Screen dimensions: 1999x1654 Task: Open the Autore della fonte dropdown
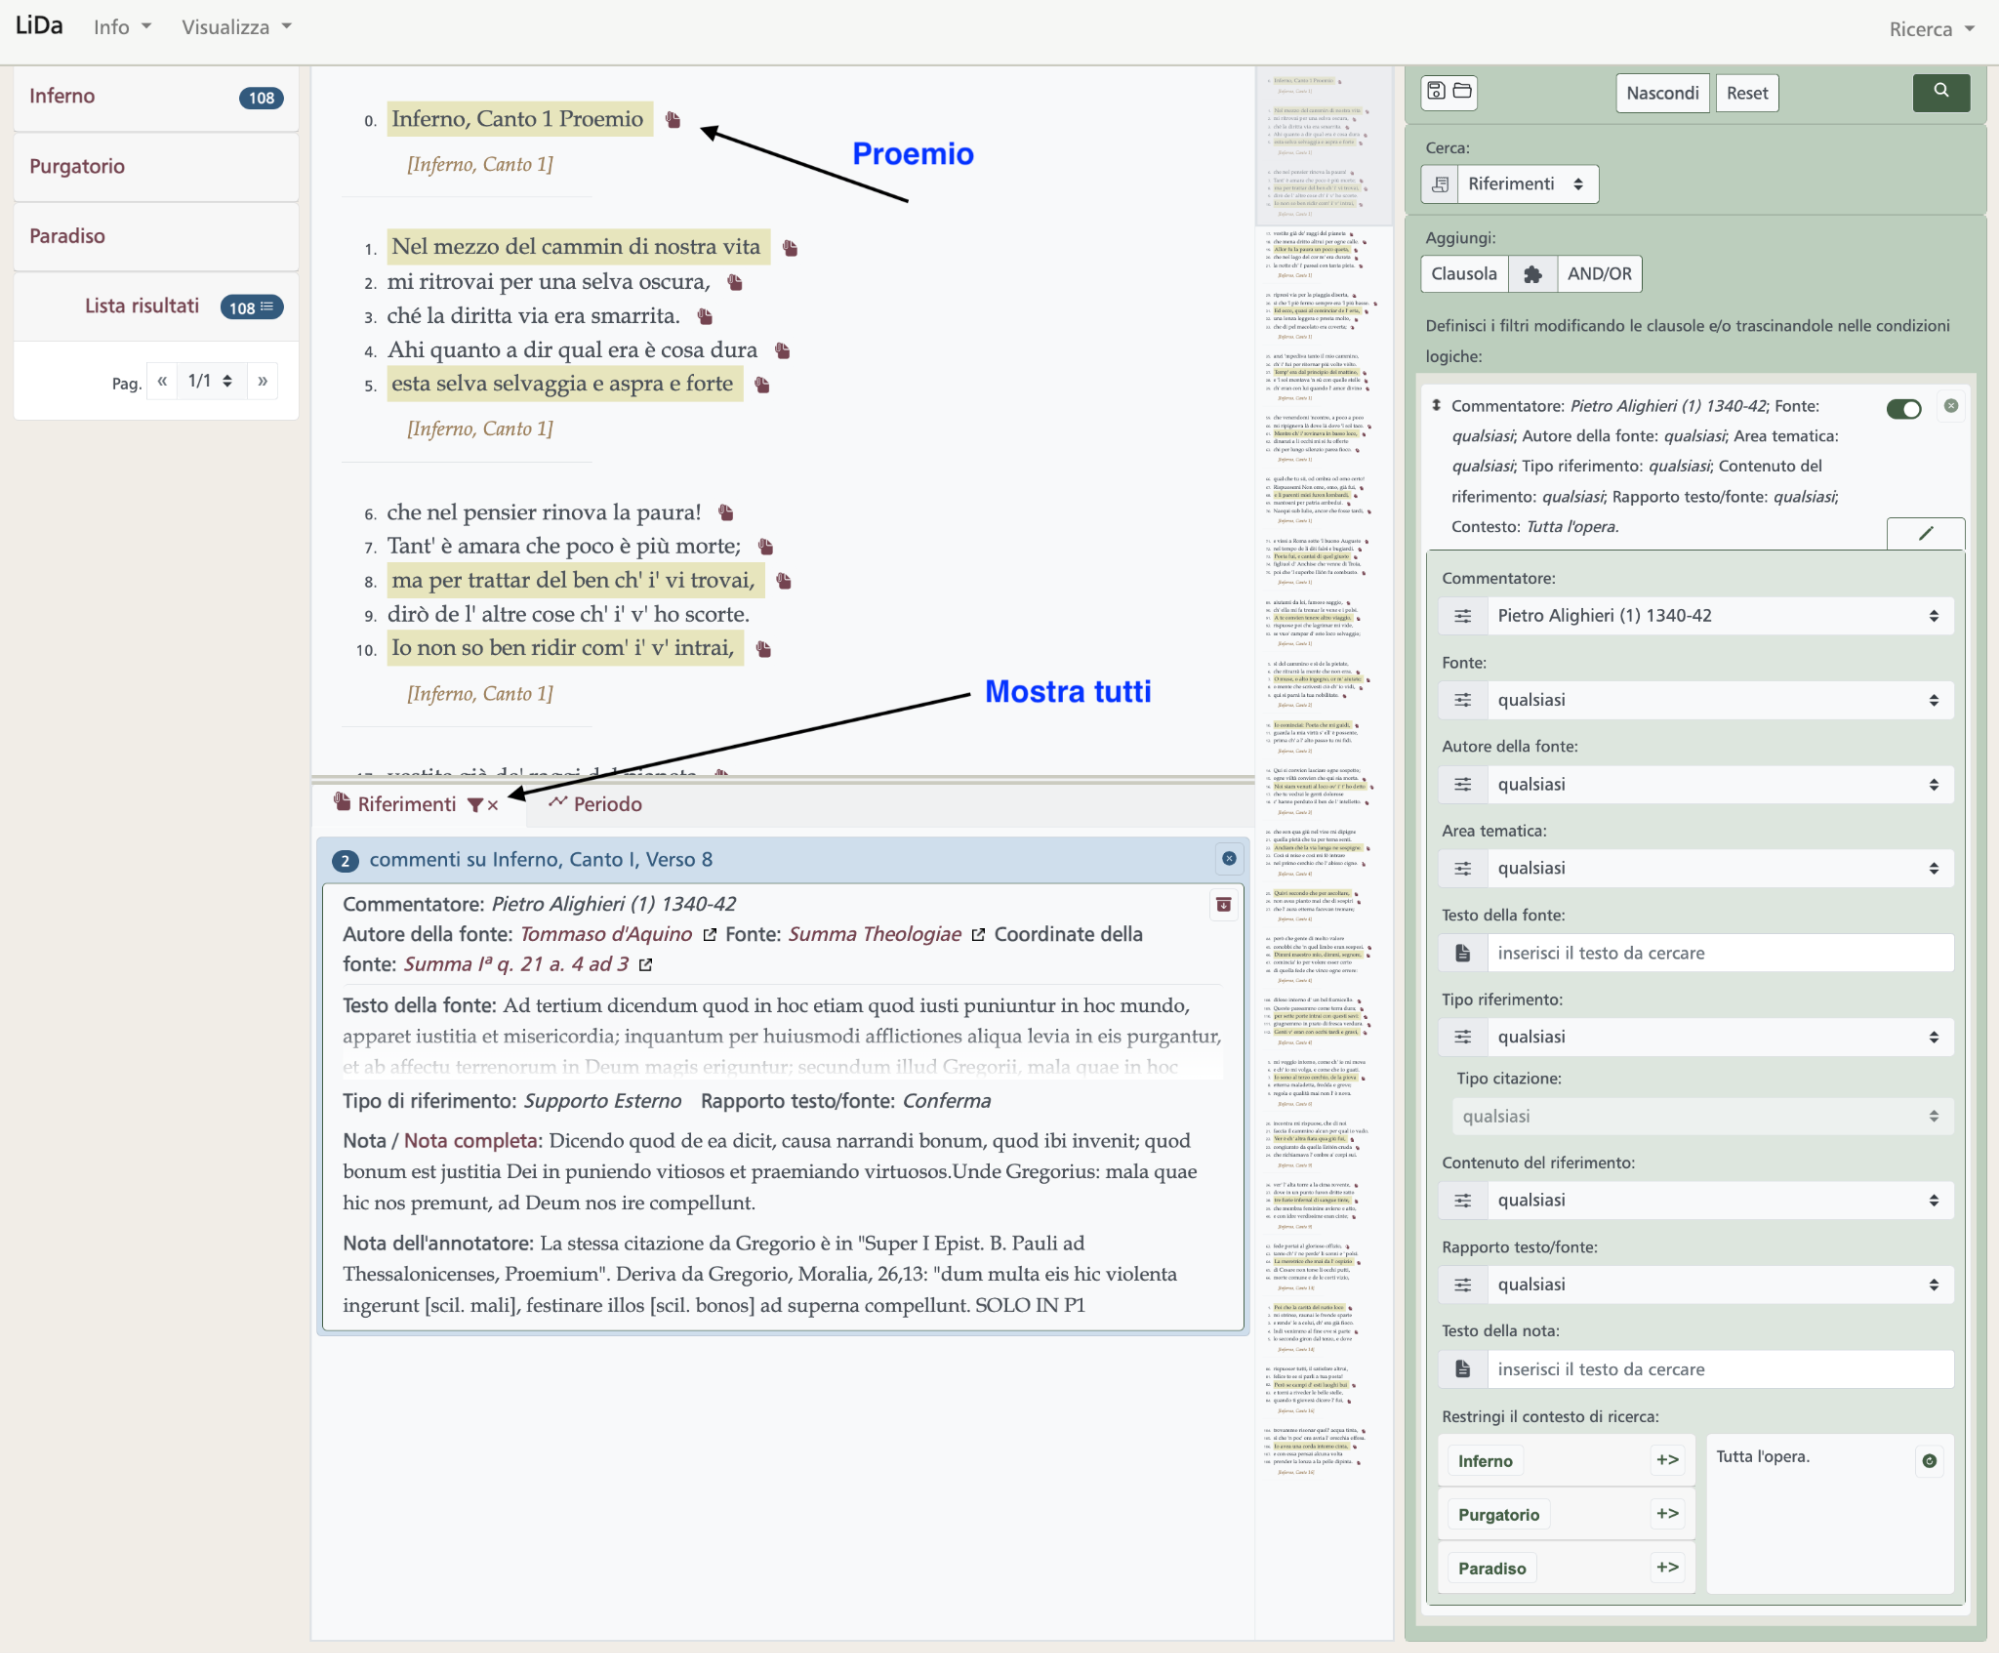[1719, 785]
